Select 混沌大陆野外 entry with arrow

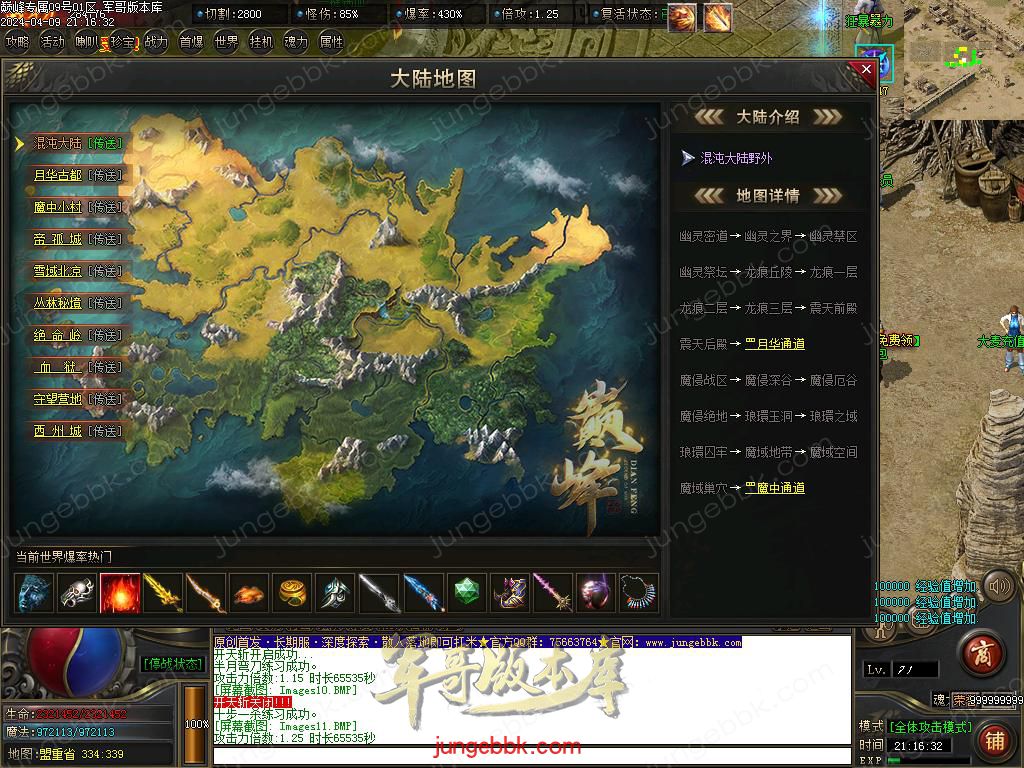click(727, 158)
